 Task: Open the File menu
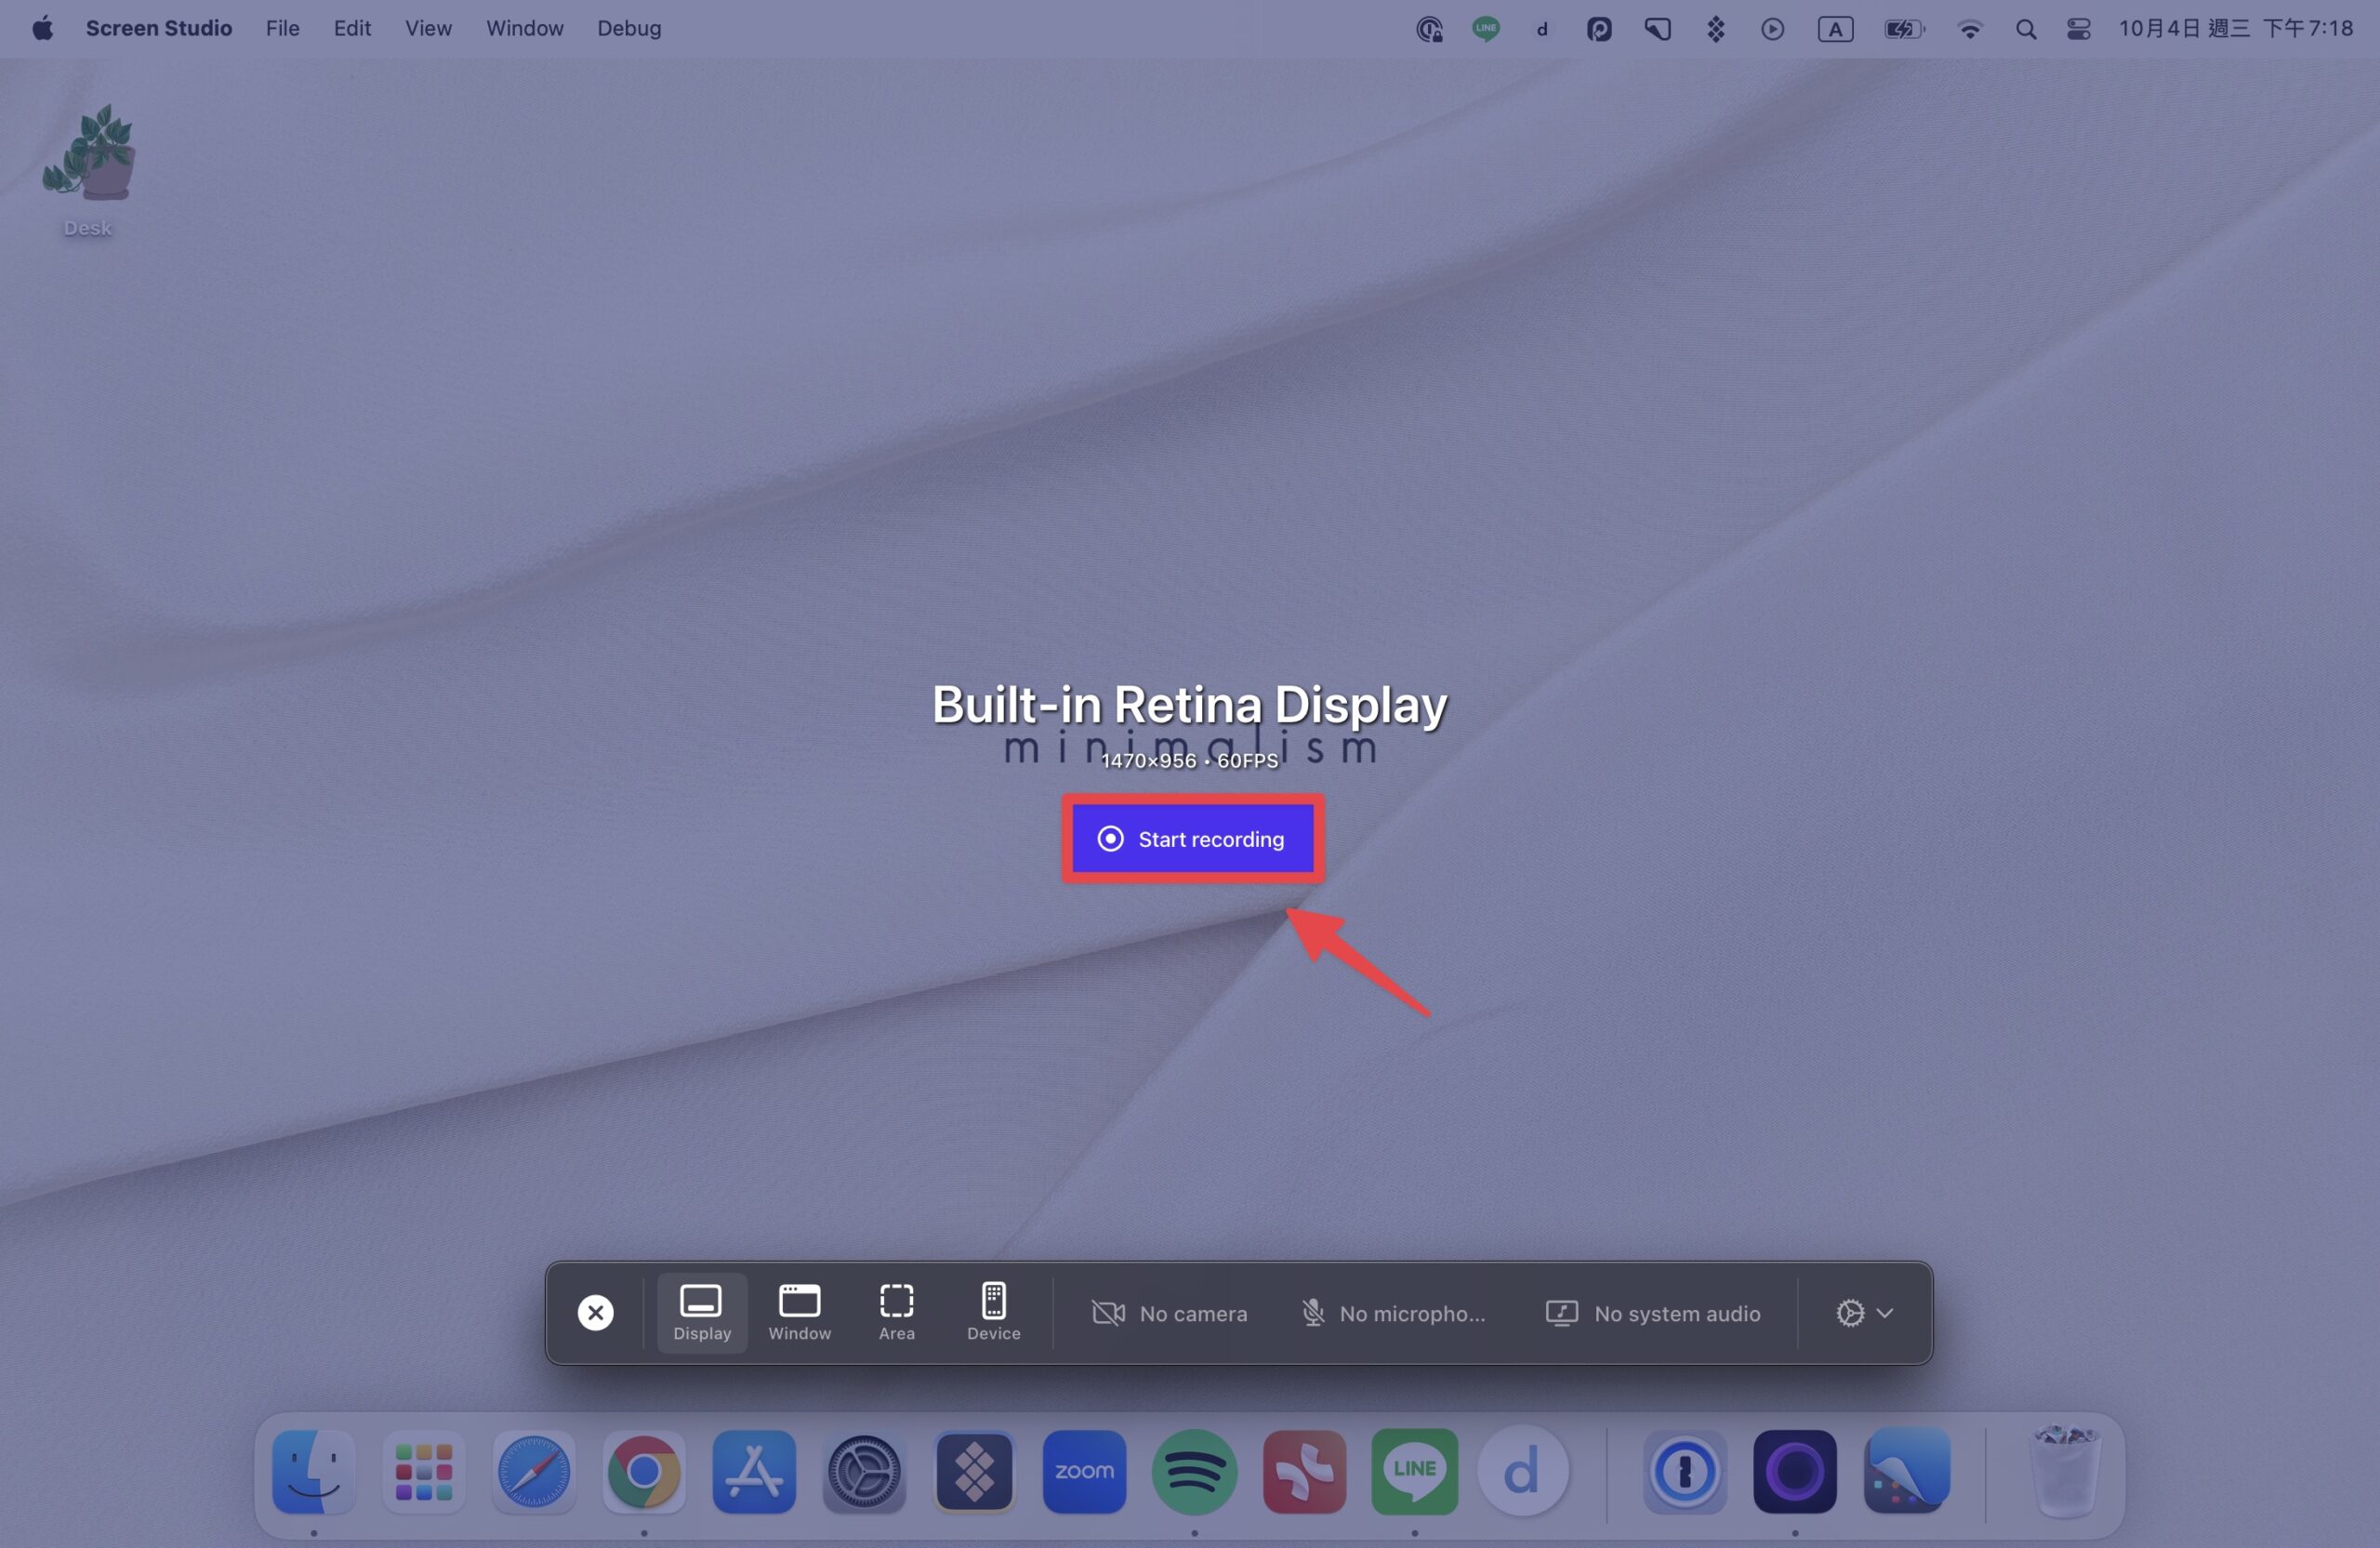[x=282, y=28]
